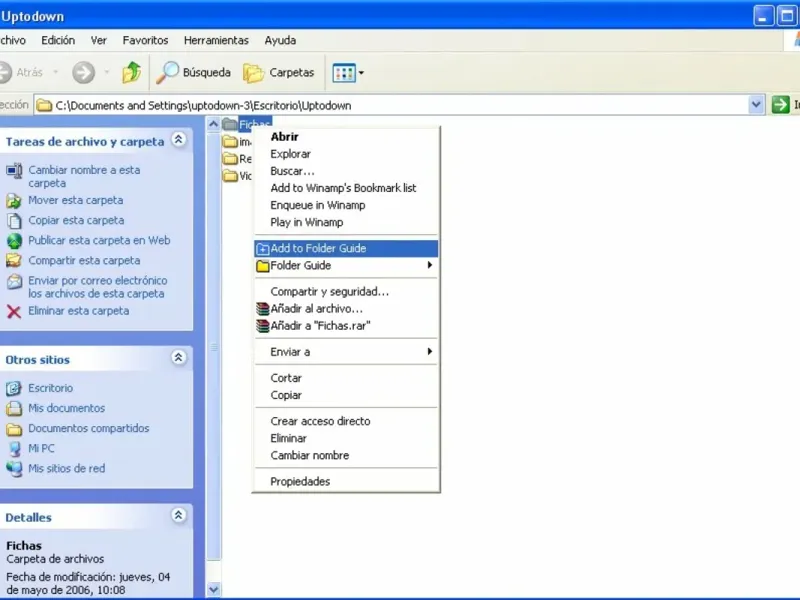Click the red X Eliminar carpeta icon
This screenshot has width=800, height=600.
pos(14,312)
